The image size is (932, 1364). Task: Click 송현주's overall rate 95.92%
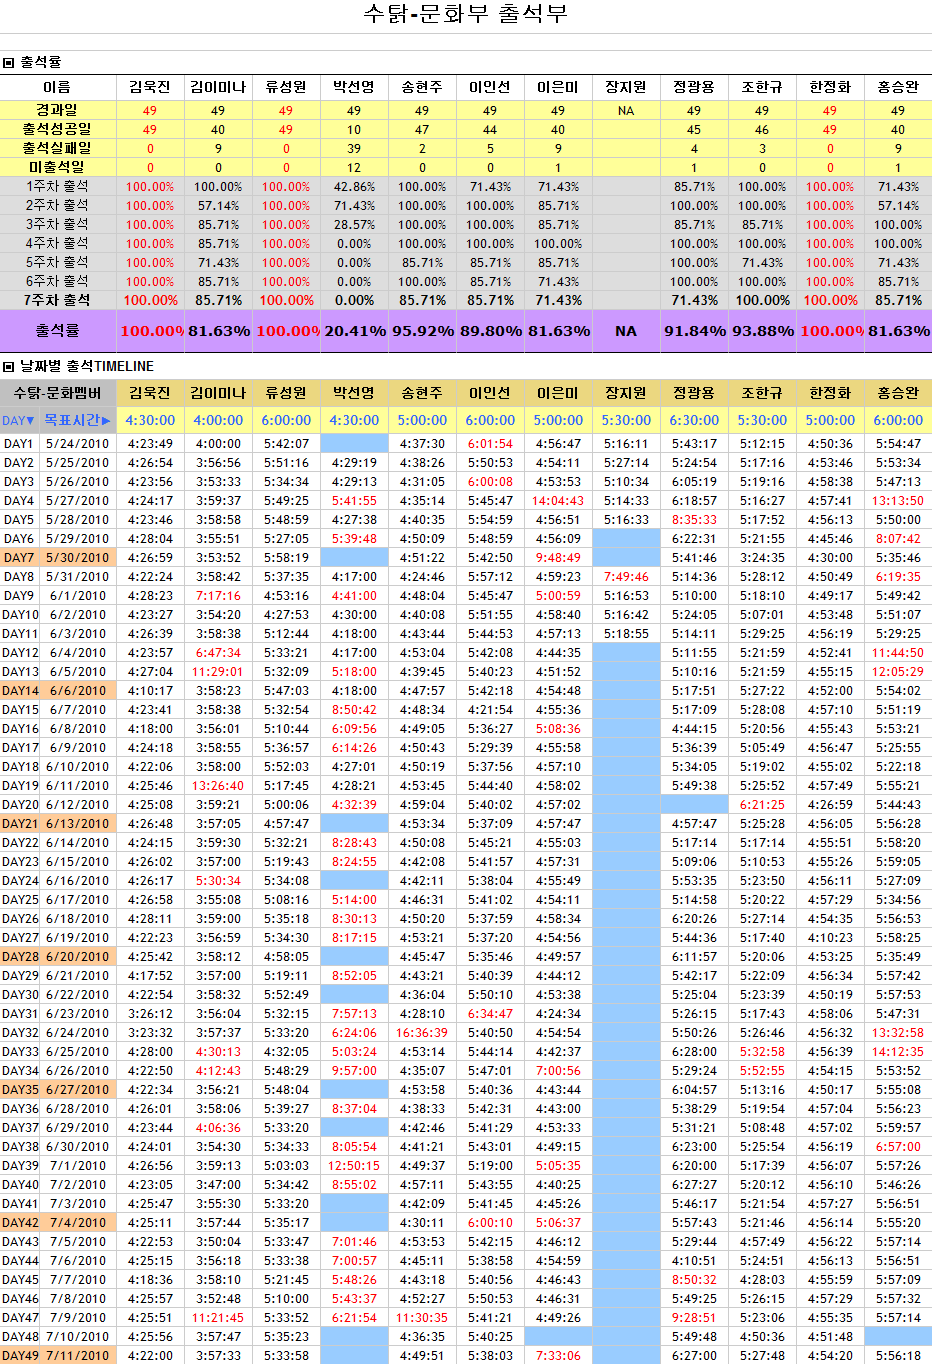pos(422,331)
